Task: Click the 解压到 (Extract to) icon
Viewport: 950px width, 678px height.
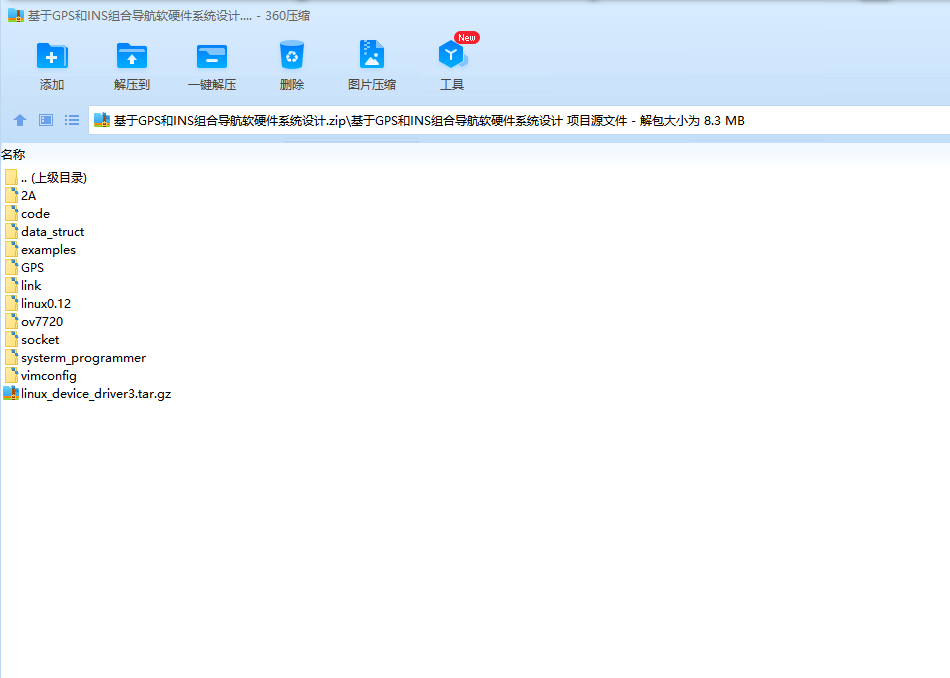Action: [x=131, y=56]
